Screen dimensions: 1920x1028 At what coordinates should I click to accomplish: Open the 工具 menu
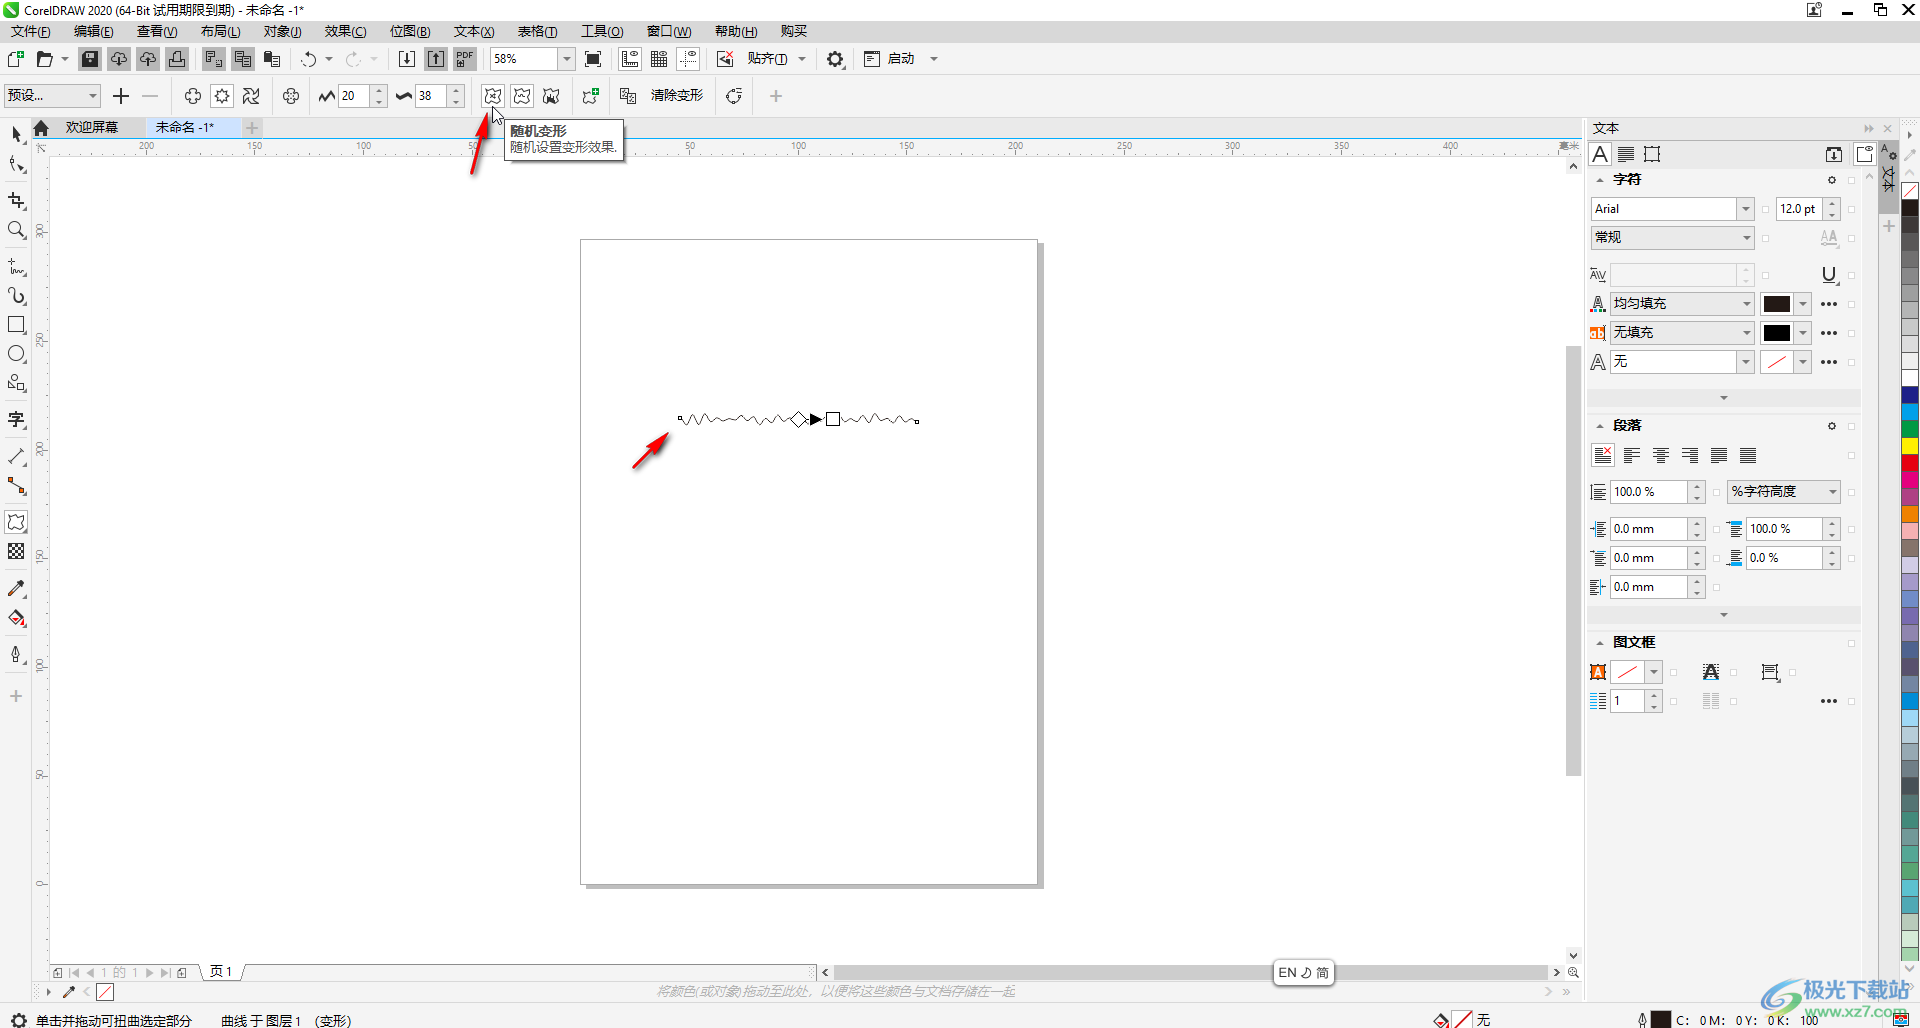[602, 31]
